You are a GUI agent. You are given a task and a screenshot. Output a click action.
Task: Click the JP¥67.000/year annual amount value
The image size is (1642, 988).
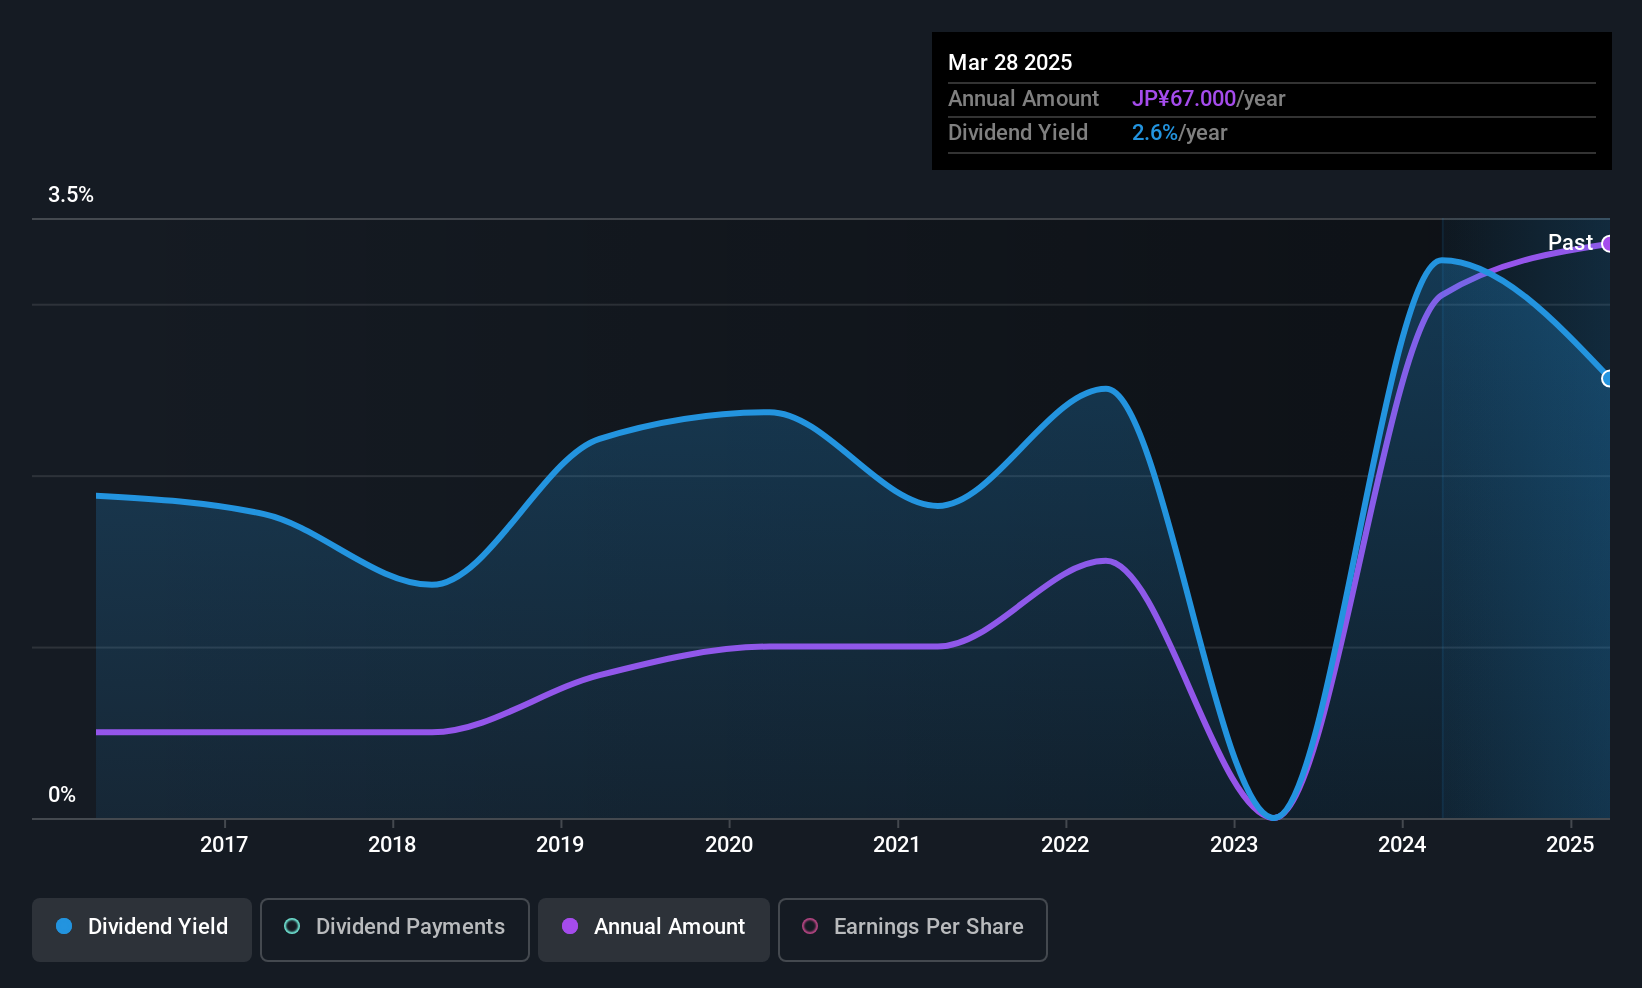1208,99
